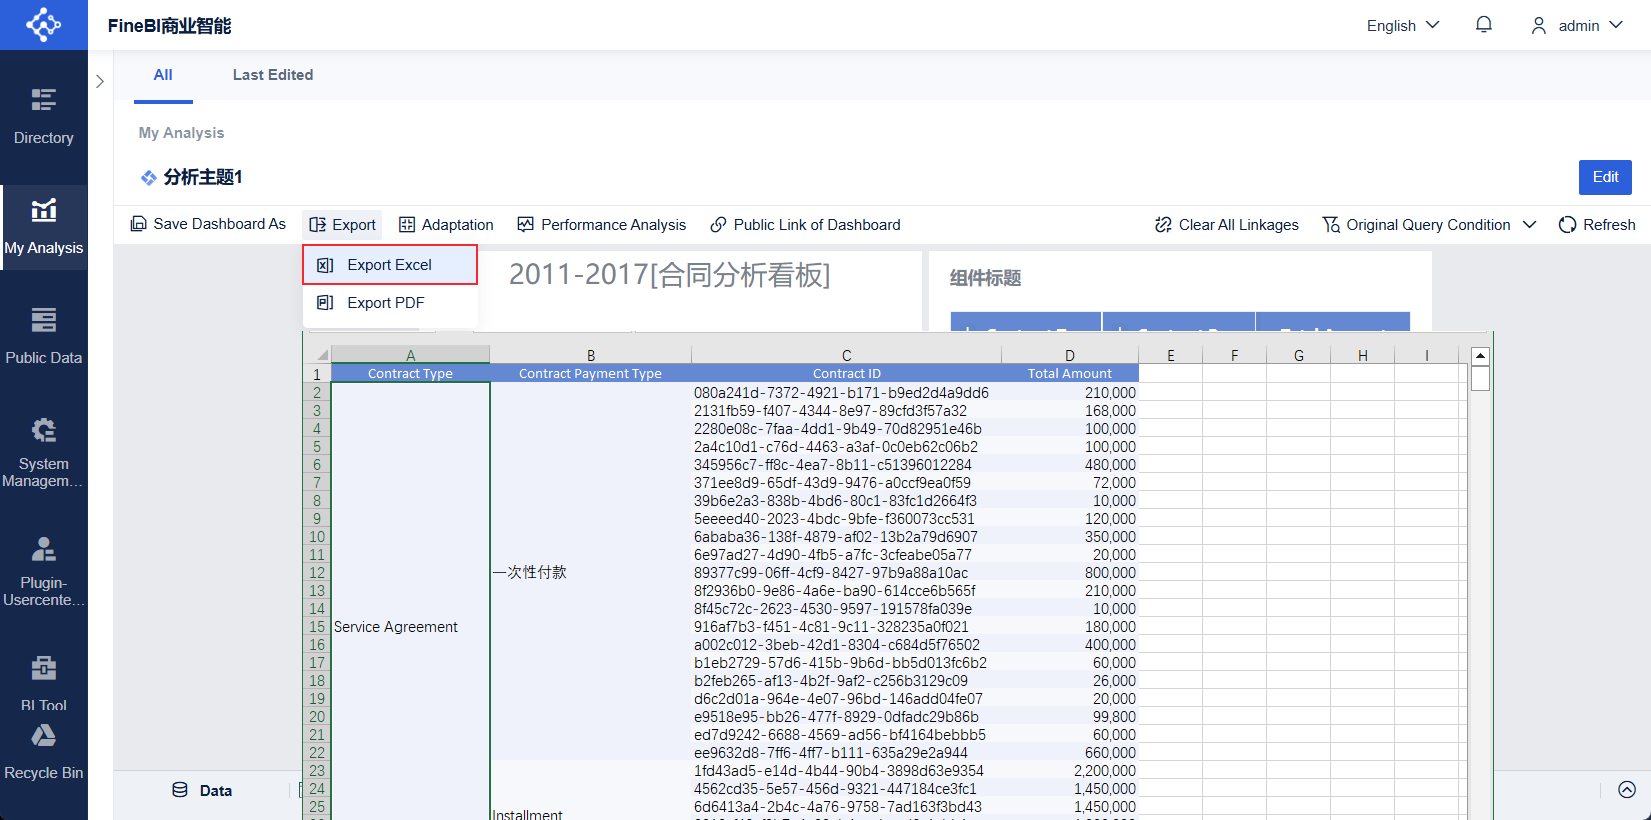Viewport: 1651px width, 820px height.
Task: Click Public Link of Dashboard
Action: click(x=806, y=225)
